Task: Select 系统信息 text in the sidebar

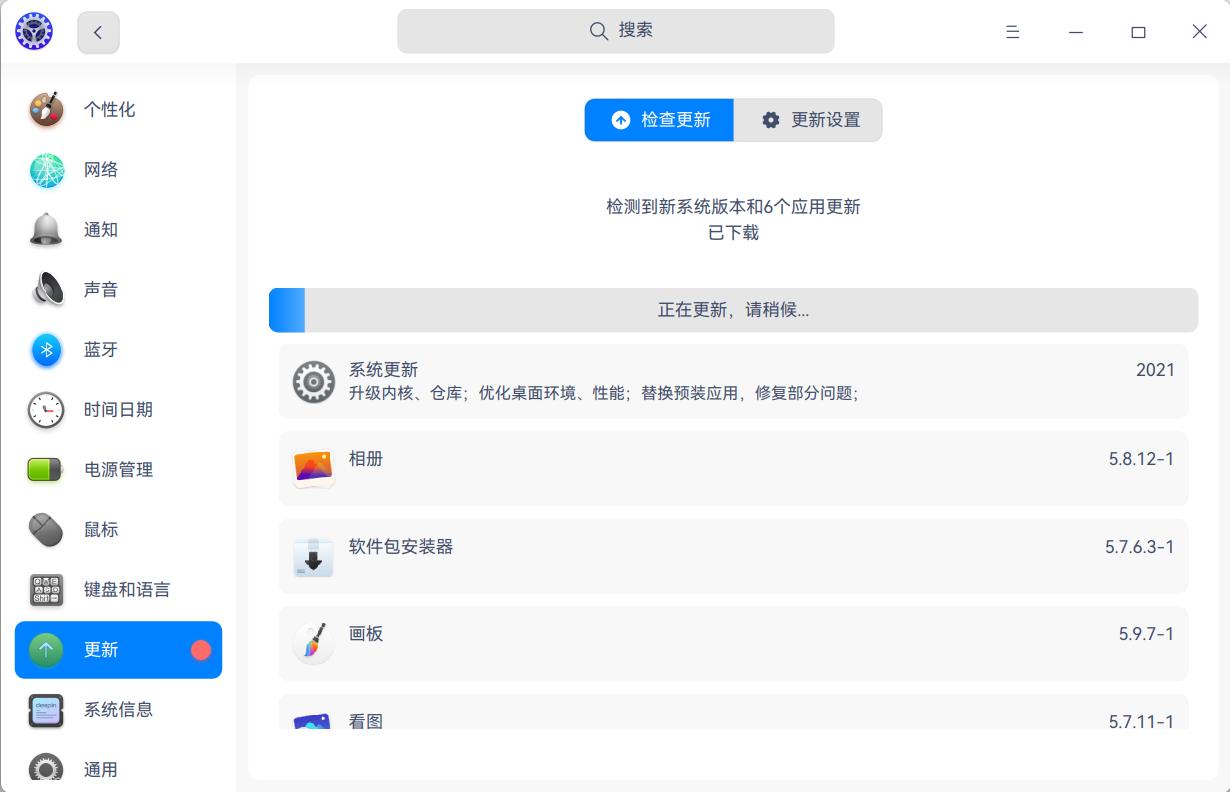Action: coord(118,710)
